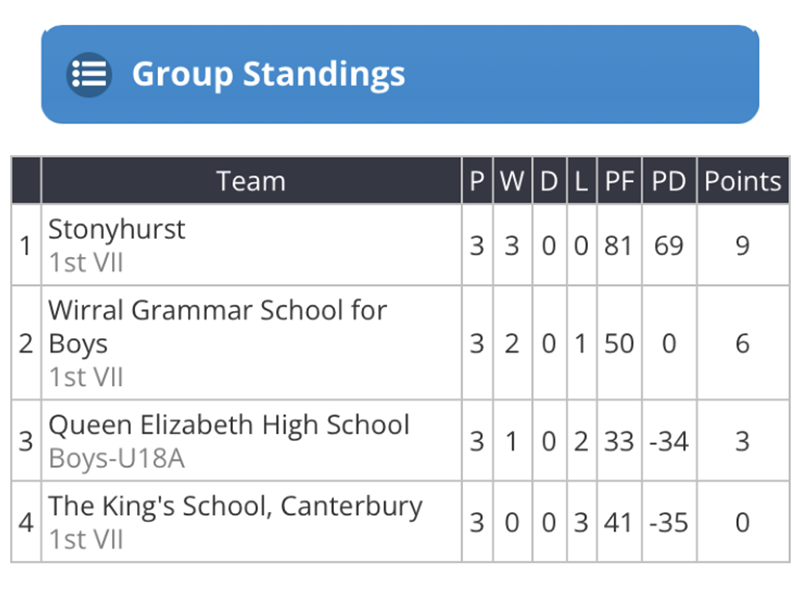Click the Points column header
This screenshot has width=800, height=600.
coord(743,181)
